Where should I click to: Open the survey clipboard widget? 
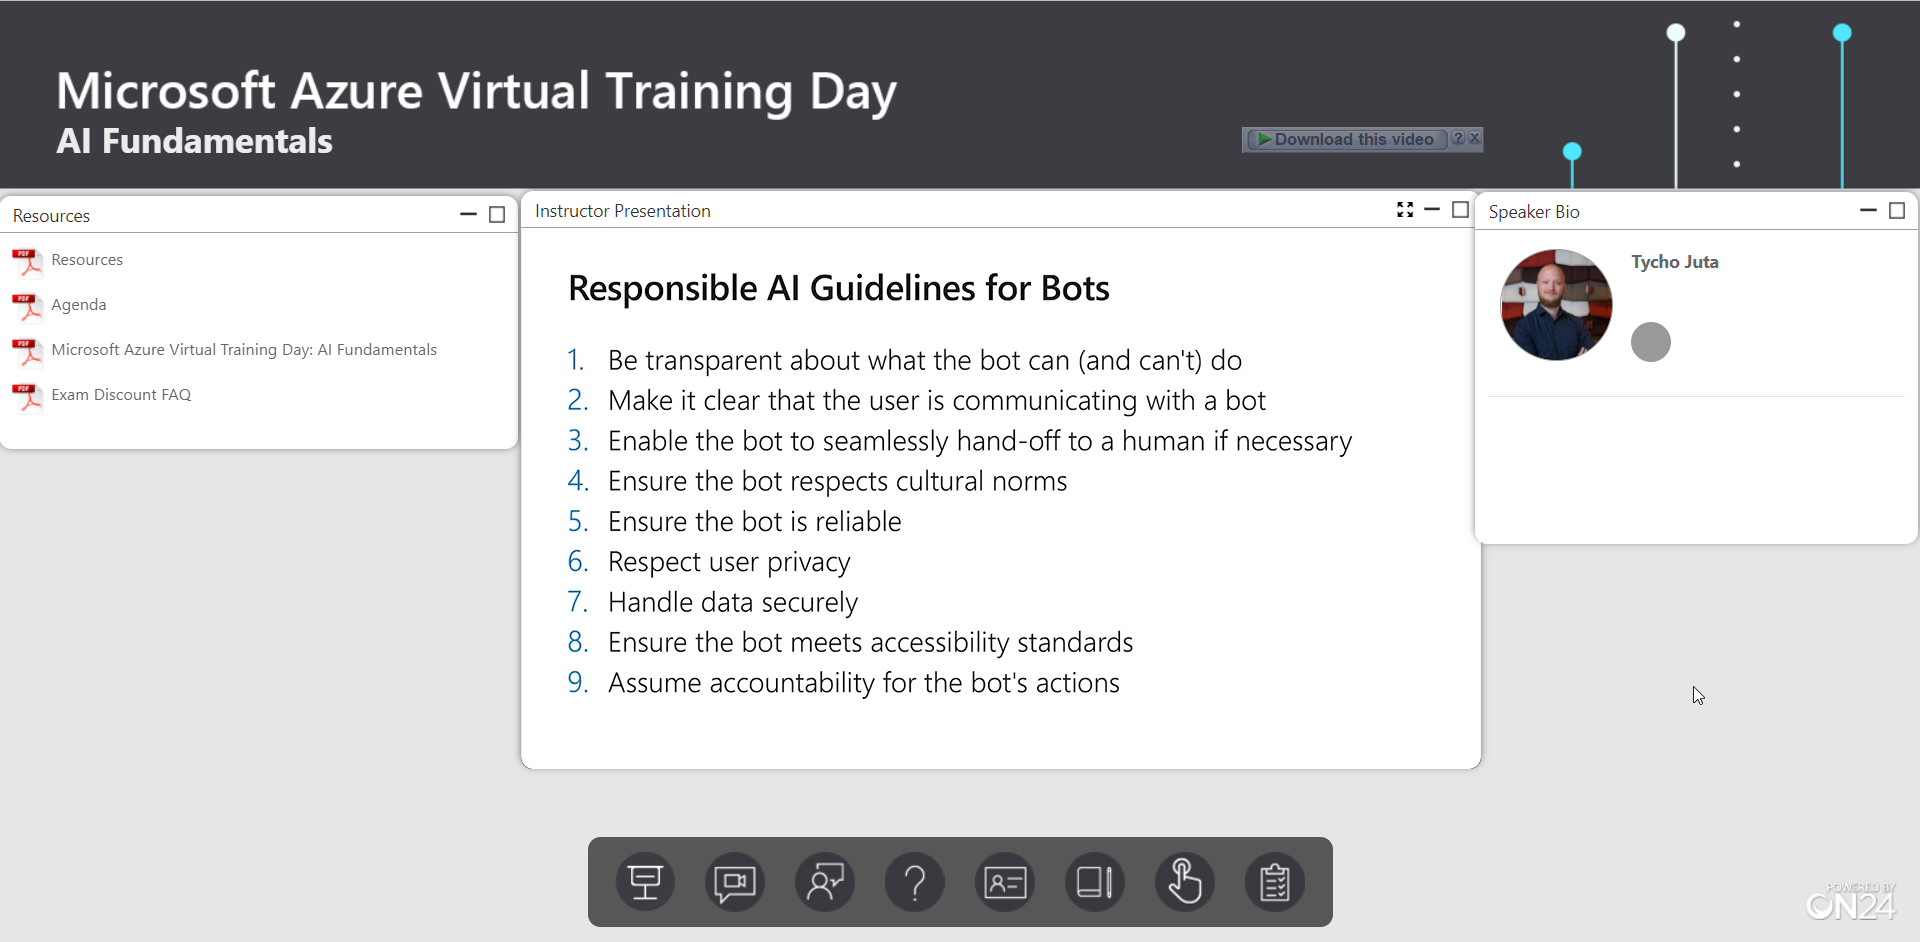pos(1275,882)
